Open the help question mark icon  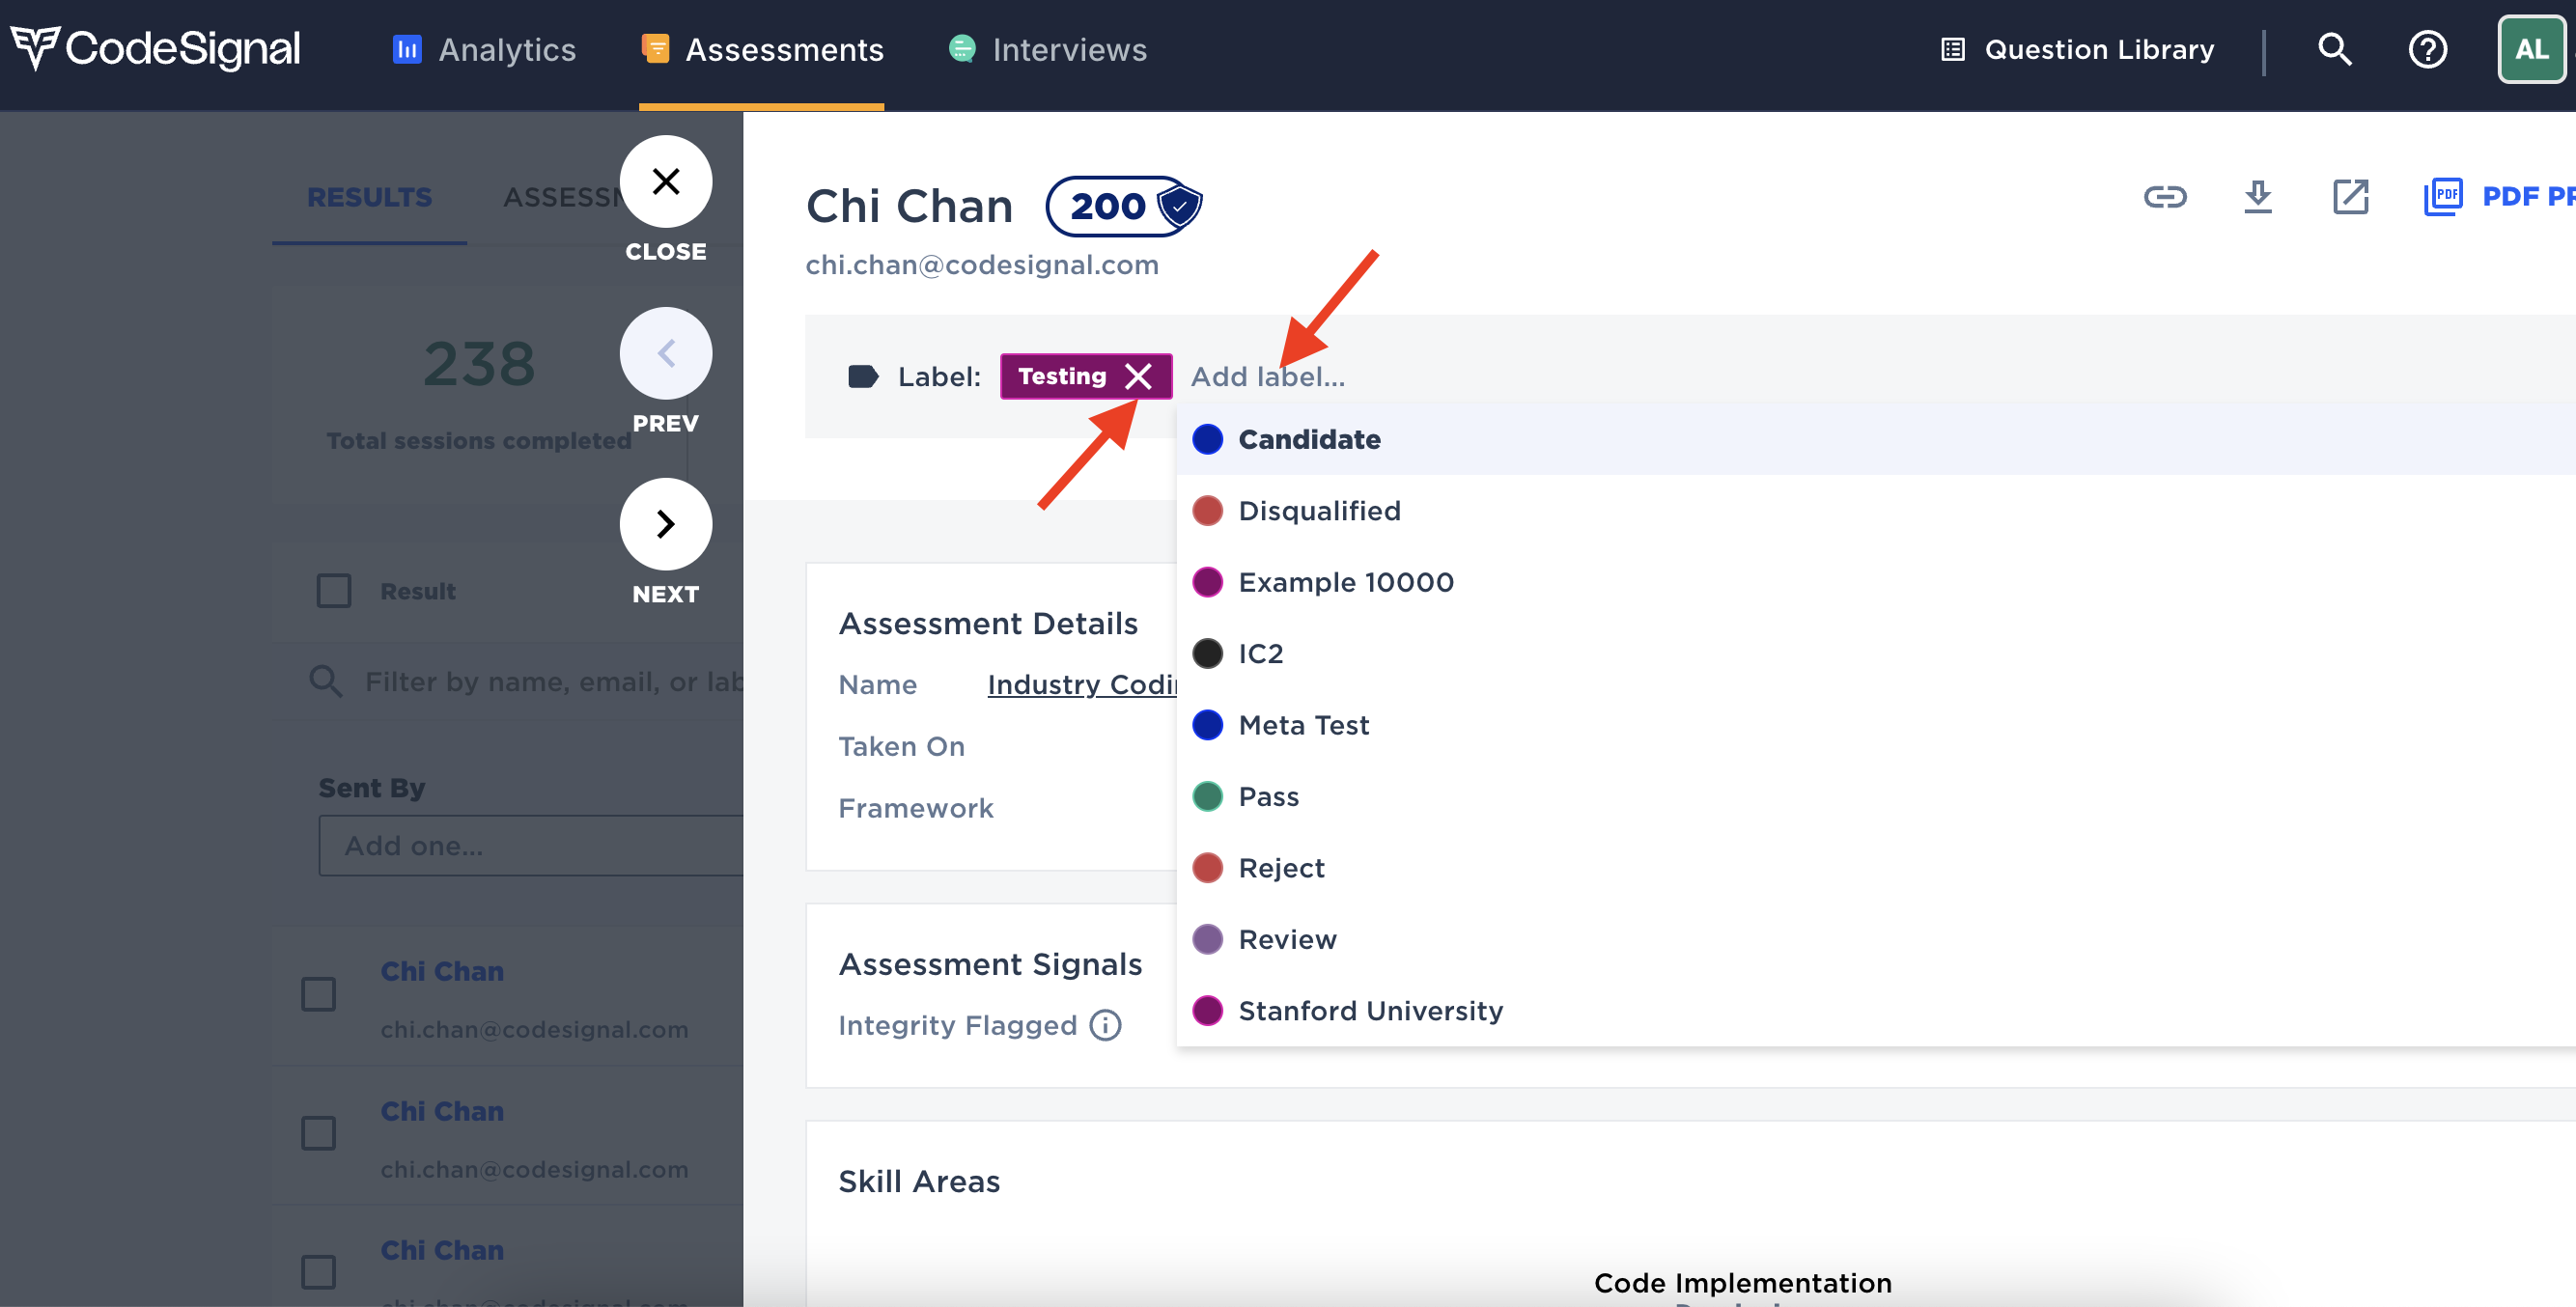pos(2427,49)
